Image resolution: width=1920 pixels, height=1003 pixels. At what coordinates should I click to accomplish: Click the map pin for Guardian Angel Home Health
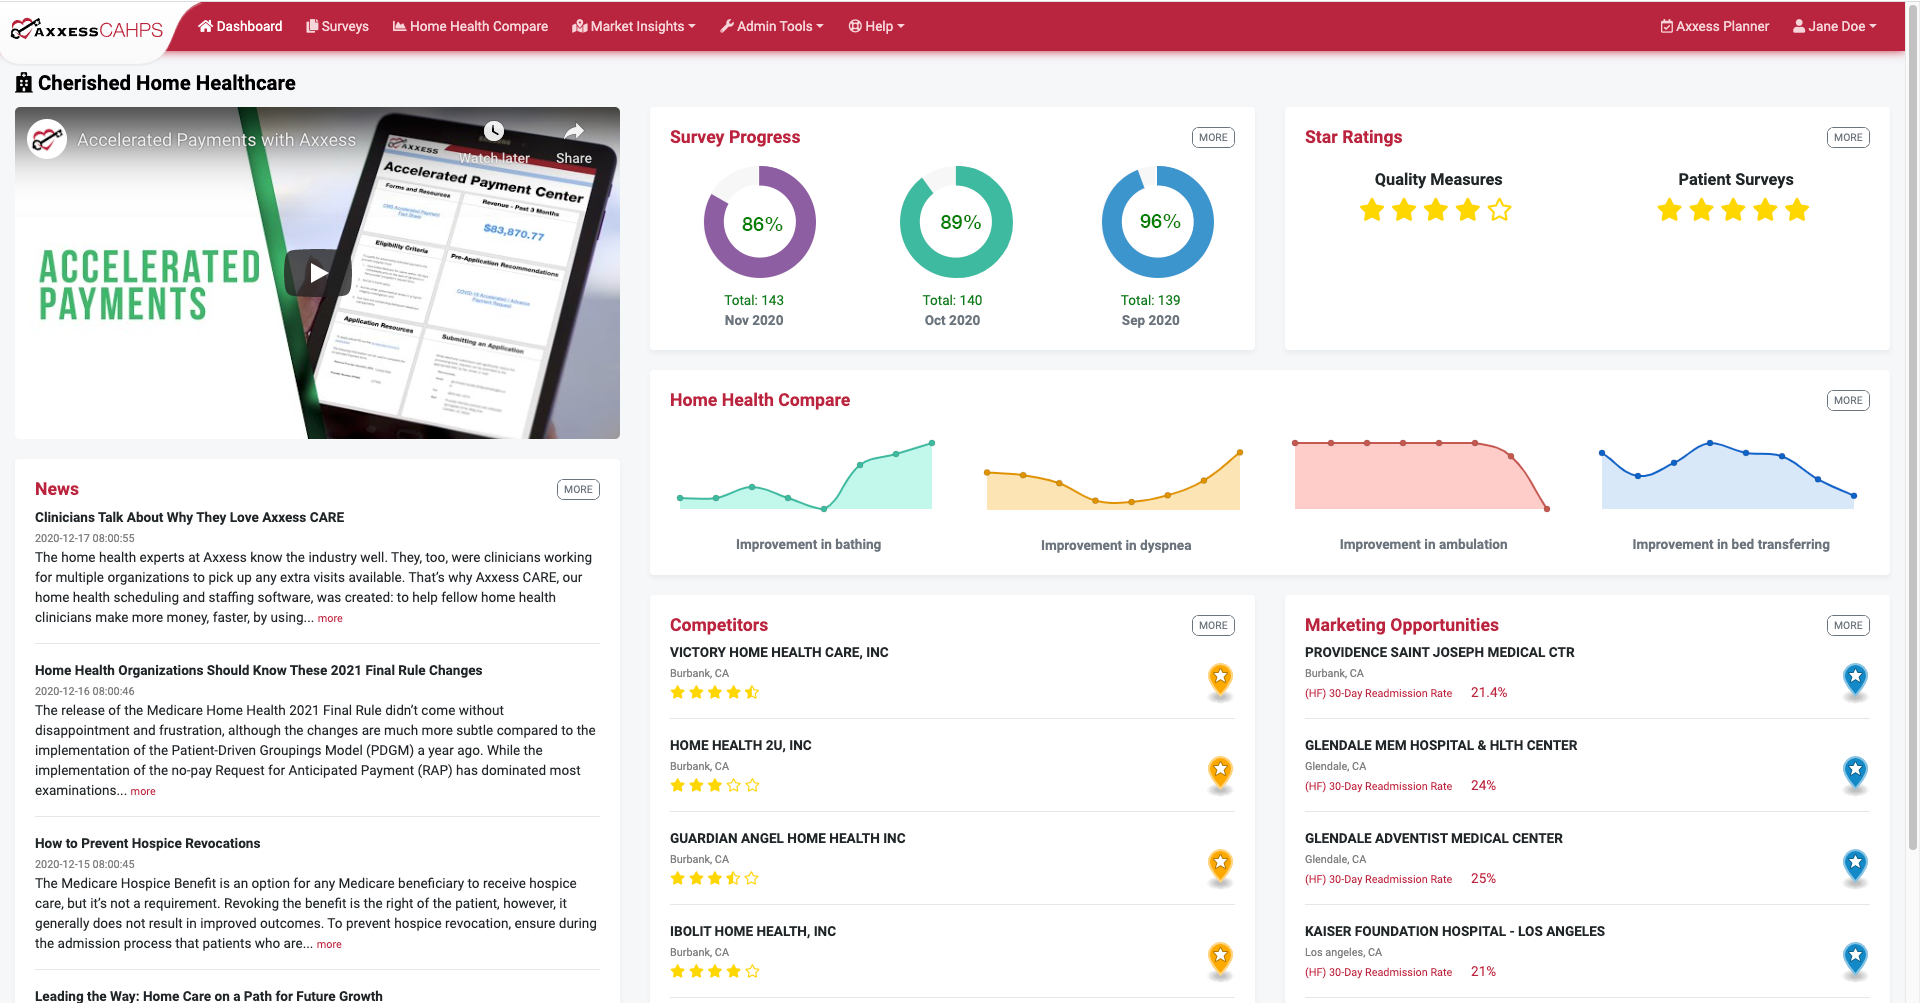pos(1220,867)
